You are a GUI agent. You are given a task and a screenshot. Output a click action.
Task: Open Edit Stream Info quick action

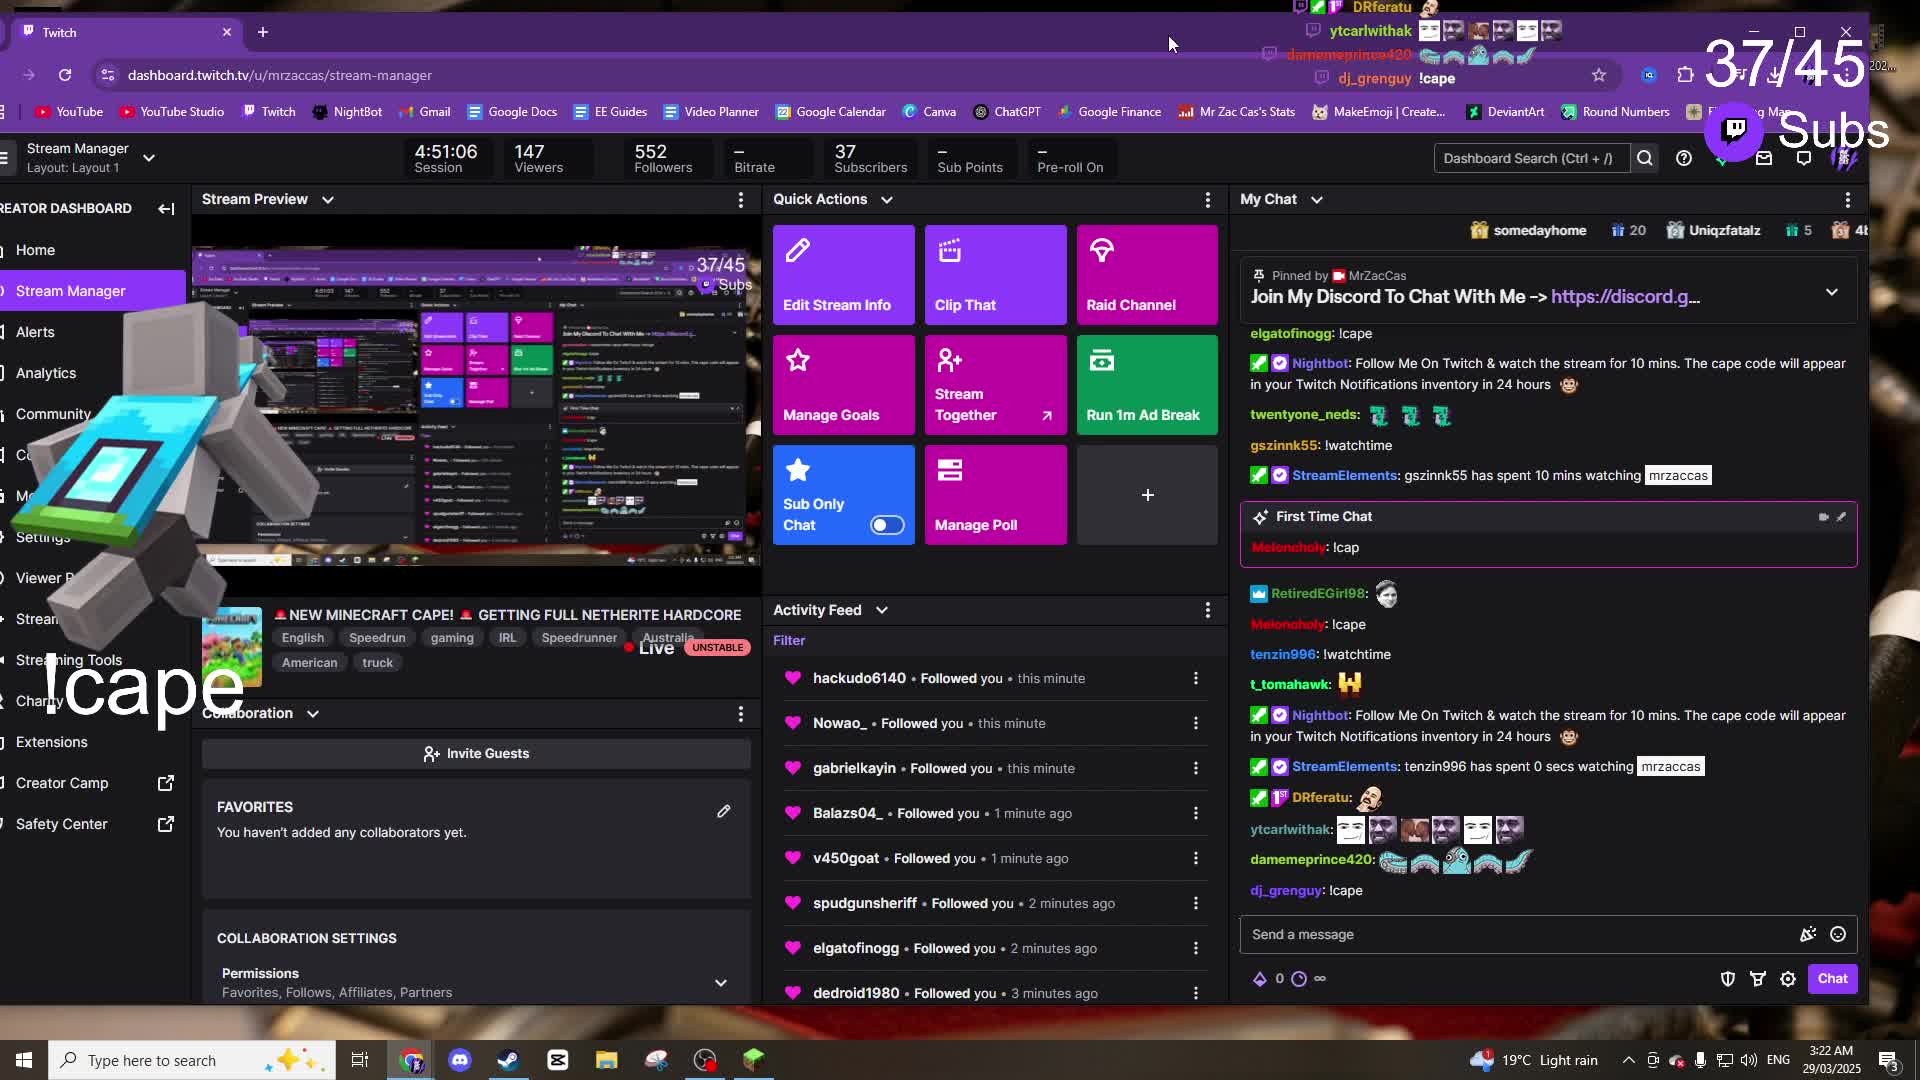843,275
